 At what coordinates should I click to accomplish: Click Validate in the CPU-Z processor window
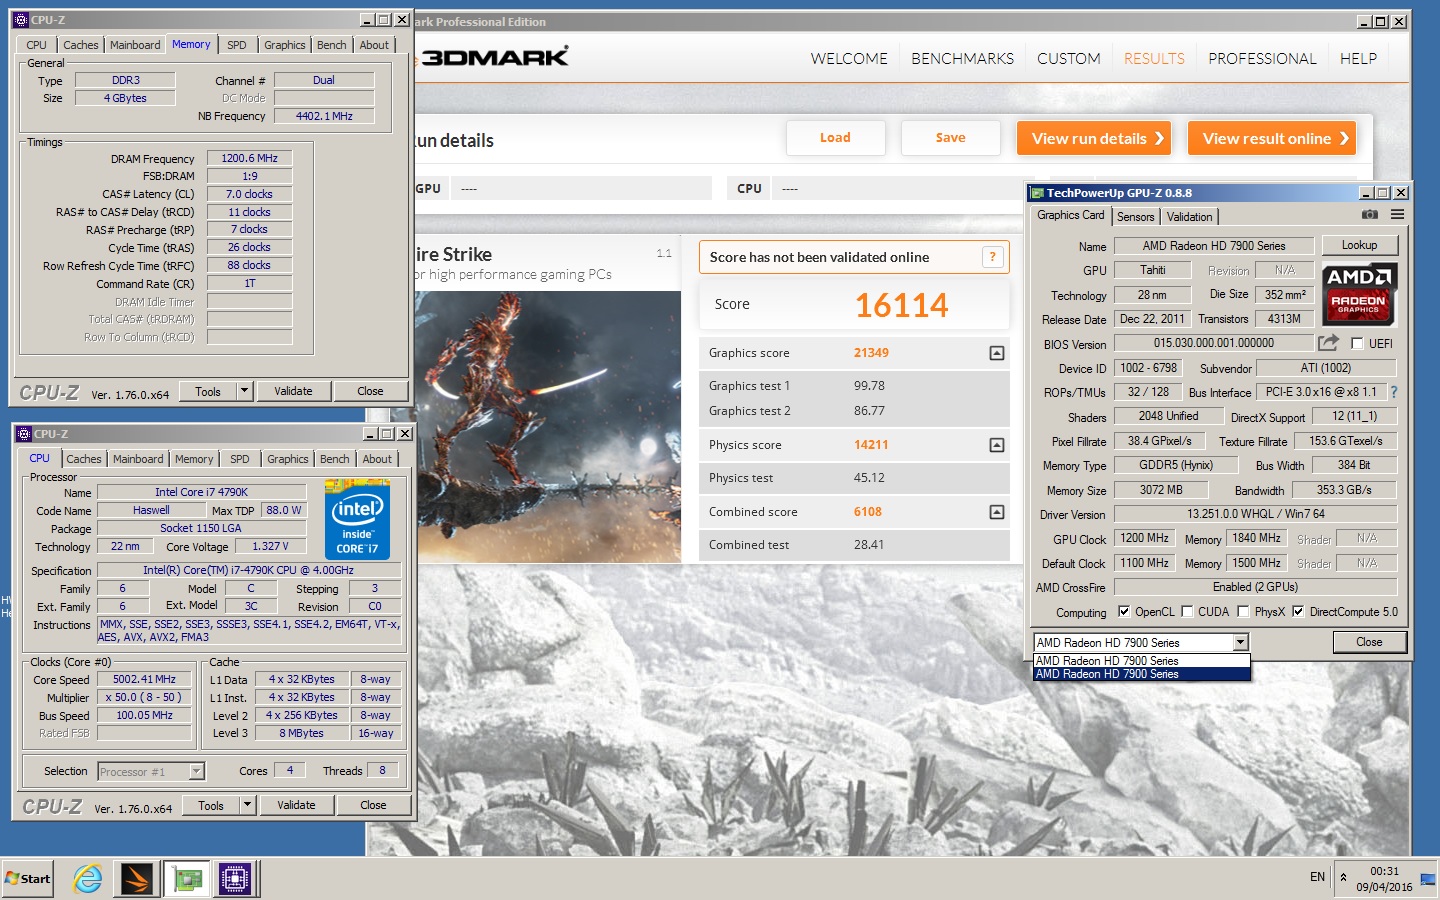tap(296, 805)
